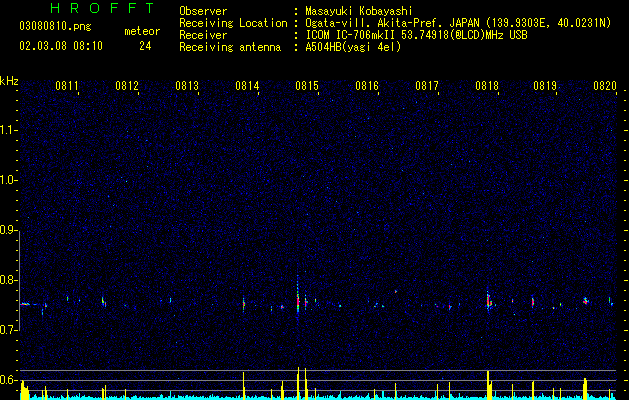629x400 pixels.
Task: Select the meteor count value 24
Action: coord(145,46)
